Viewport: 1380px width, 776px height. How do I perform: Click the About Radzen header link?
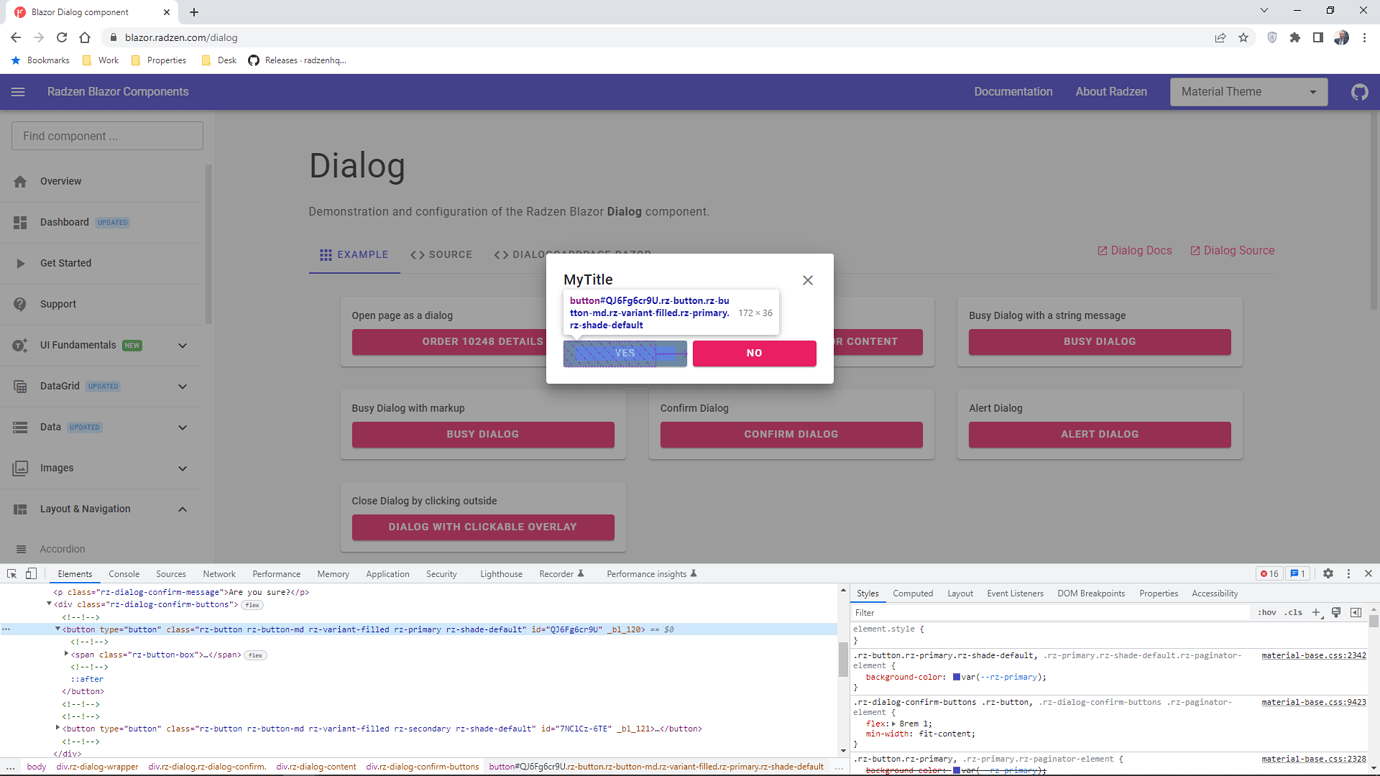1111,92
